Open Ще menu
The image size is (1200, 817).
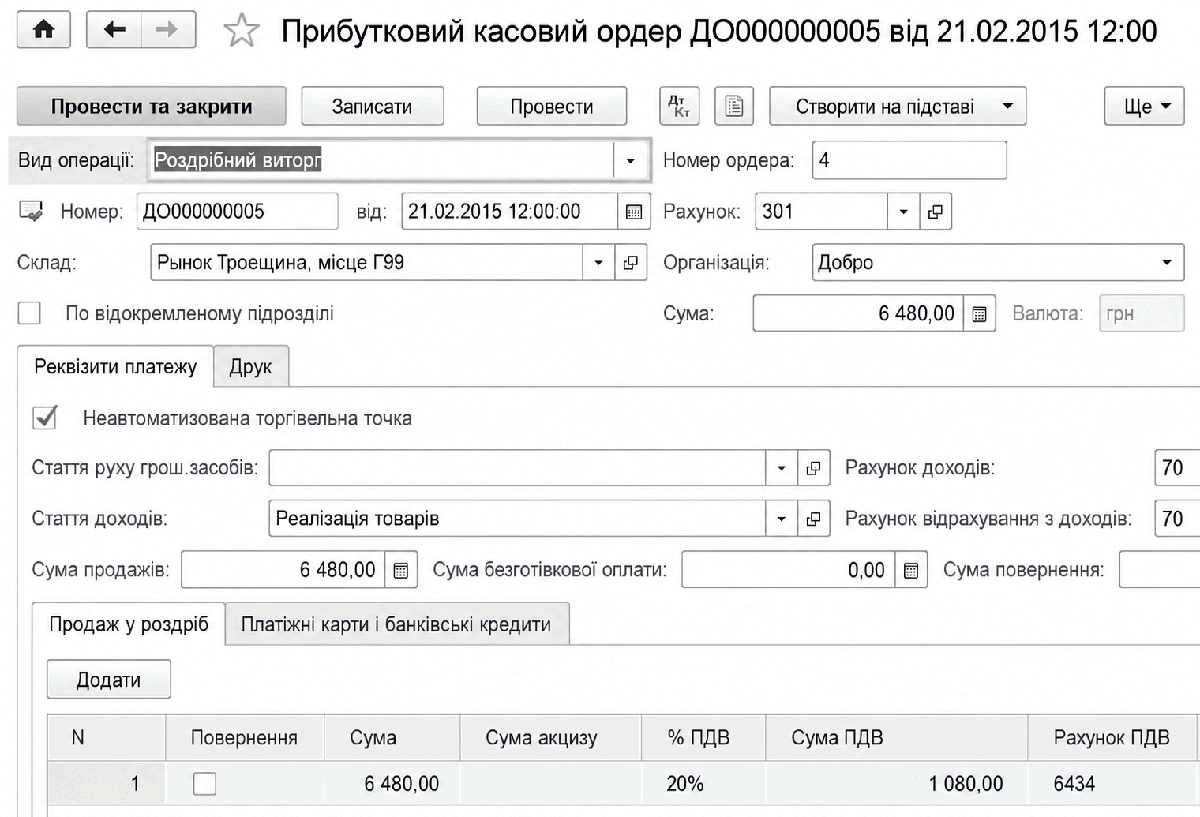(x=1144, y=107)
